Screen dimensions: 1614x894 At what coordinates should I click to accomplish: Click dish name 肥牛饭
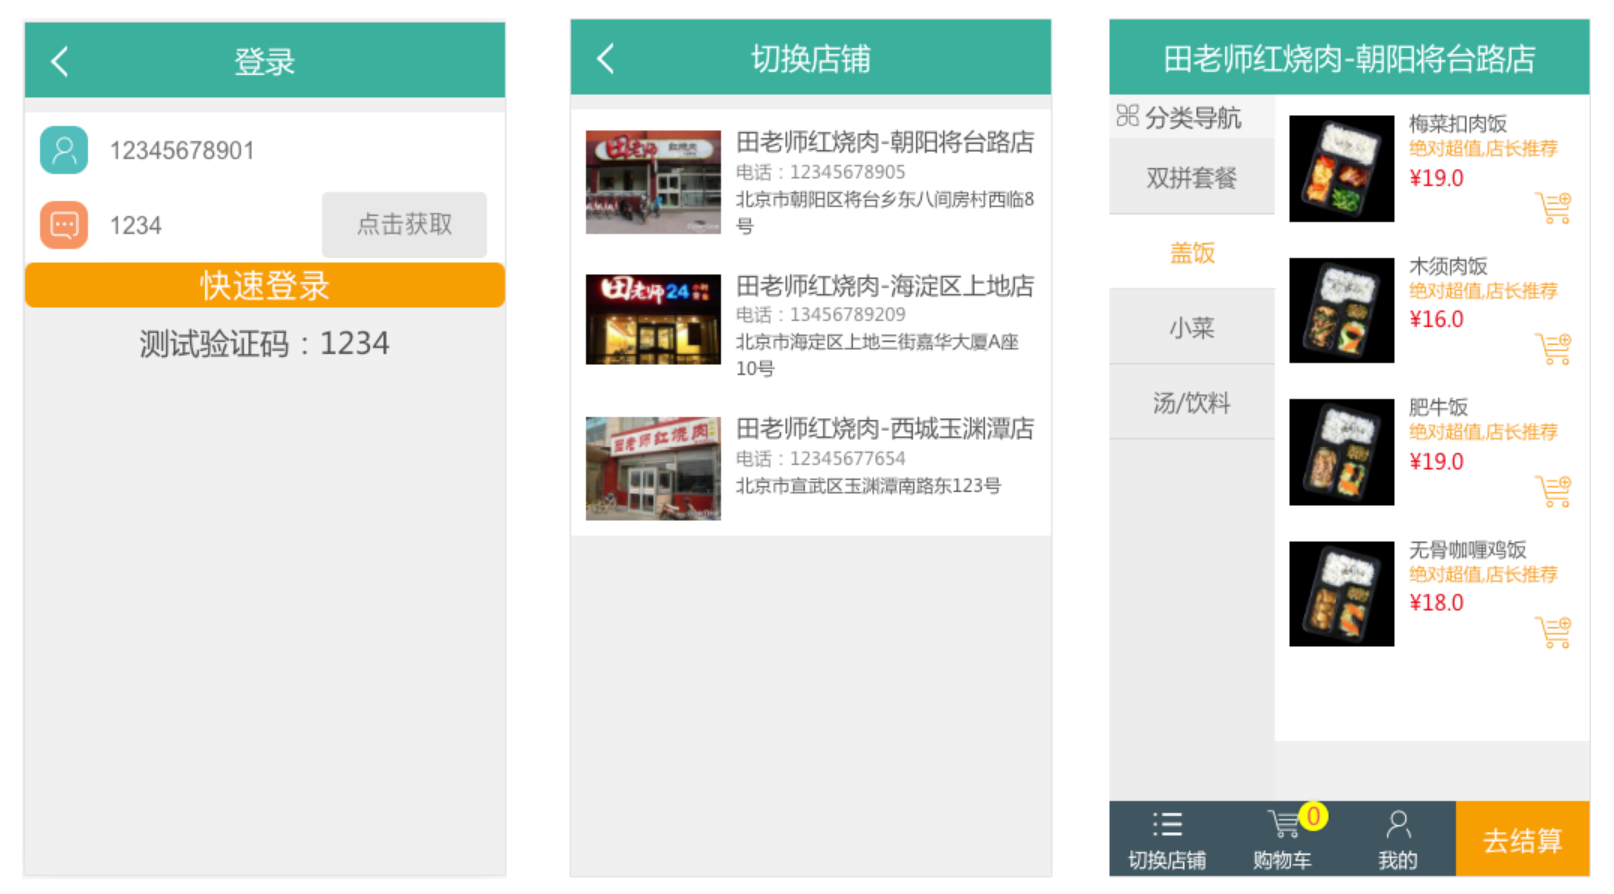coord(1438,407)
